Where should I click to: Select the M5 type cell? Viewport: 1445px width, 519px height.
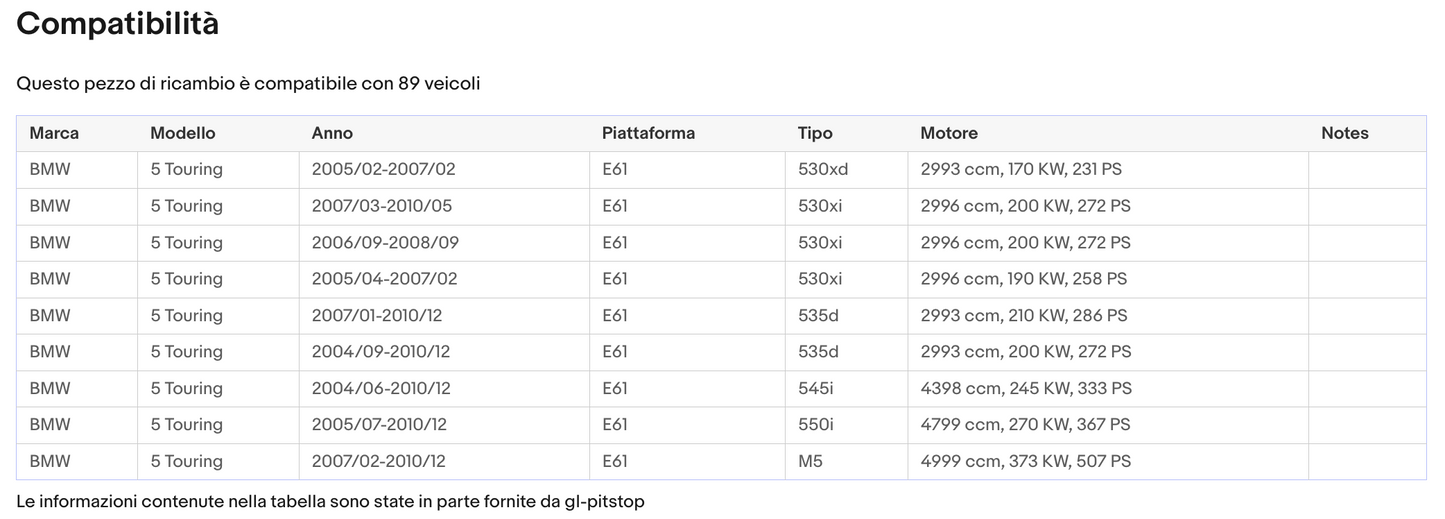(x=810, y=461)
